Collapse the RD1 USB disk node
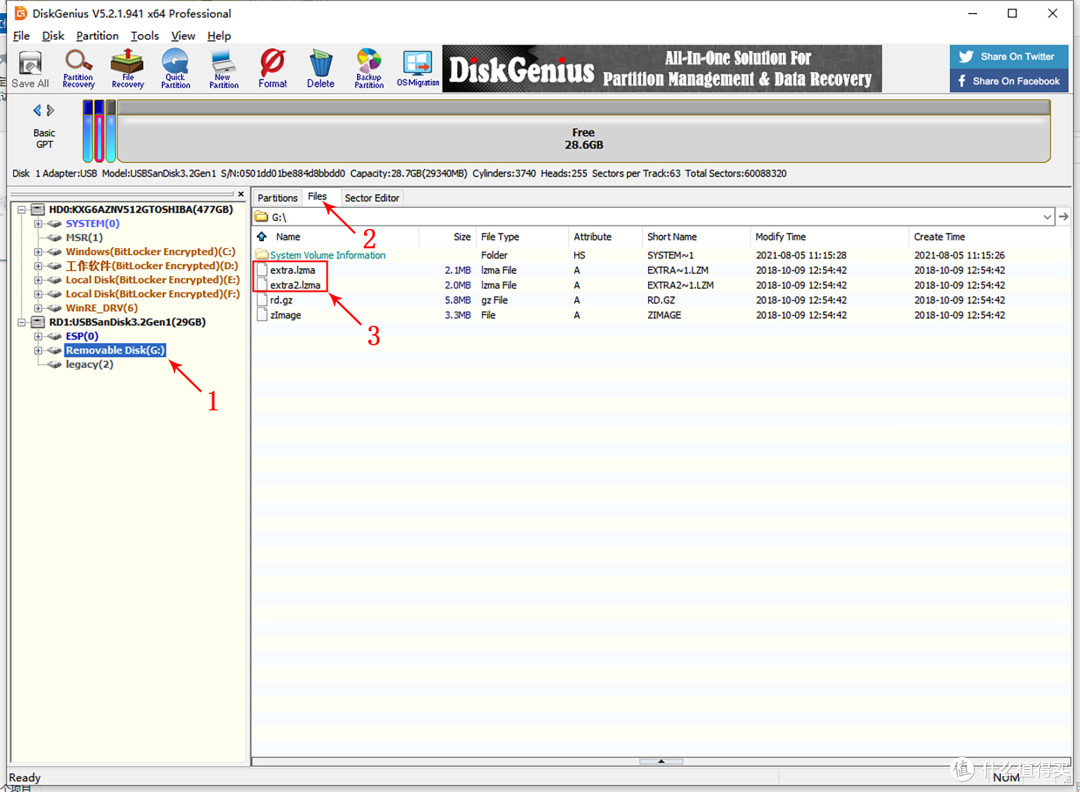Image resolution: width=1080 pixels, height=792 pixels. click(21, 322)
